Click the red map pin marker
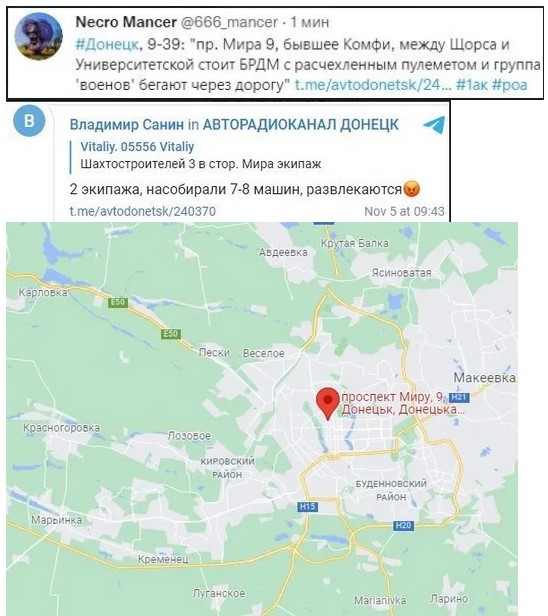Viewport: 548px width, 616px height. (328, 403)
